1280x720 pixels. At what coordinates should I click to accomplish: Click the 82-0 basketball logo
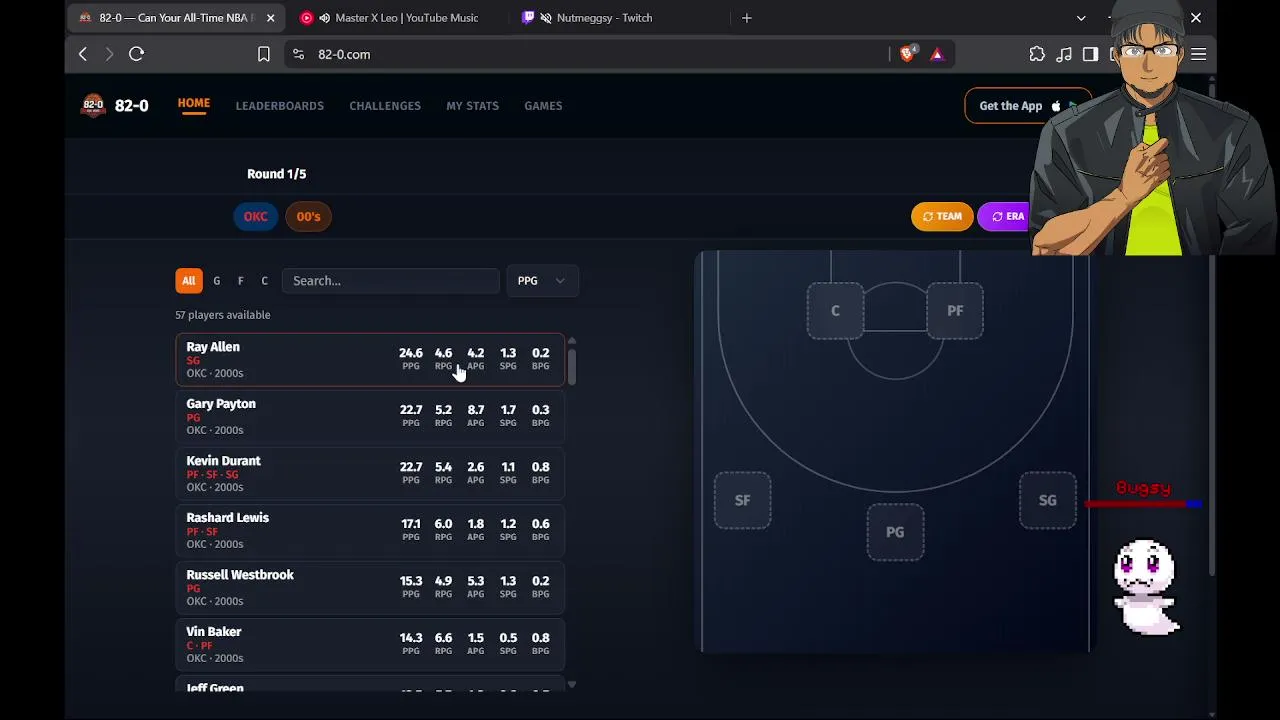click(93, 105)
